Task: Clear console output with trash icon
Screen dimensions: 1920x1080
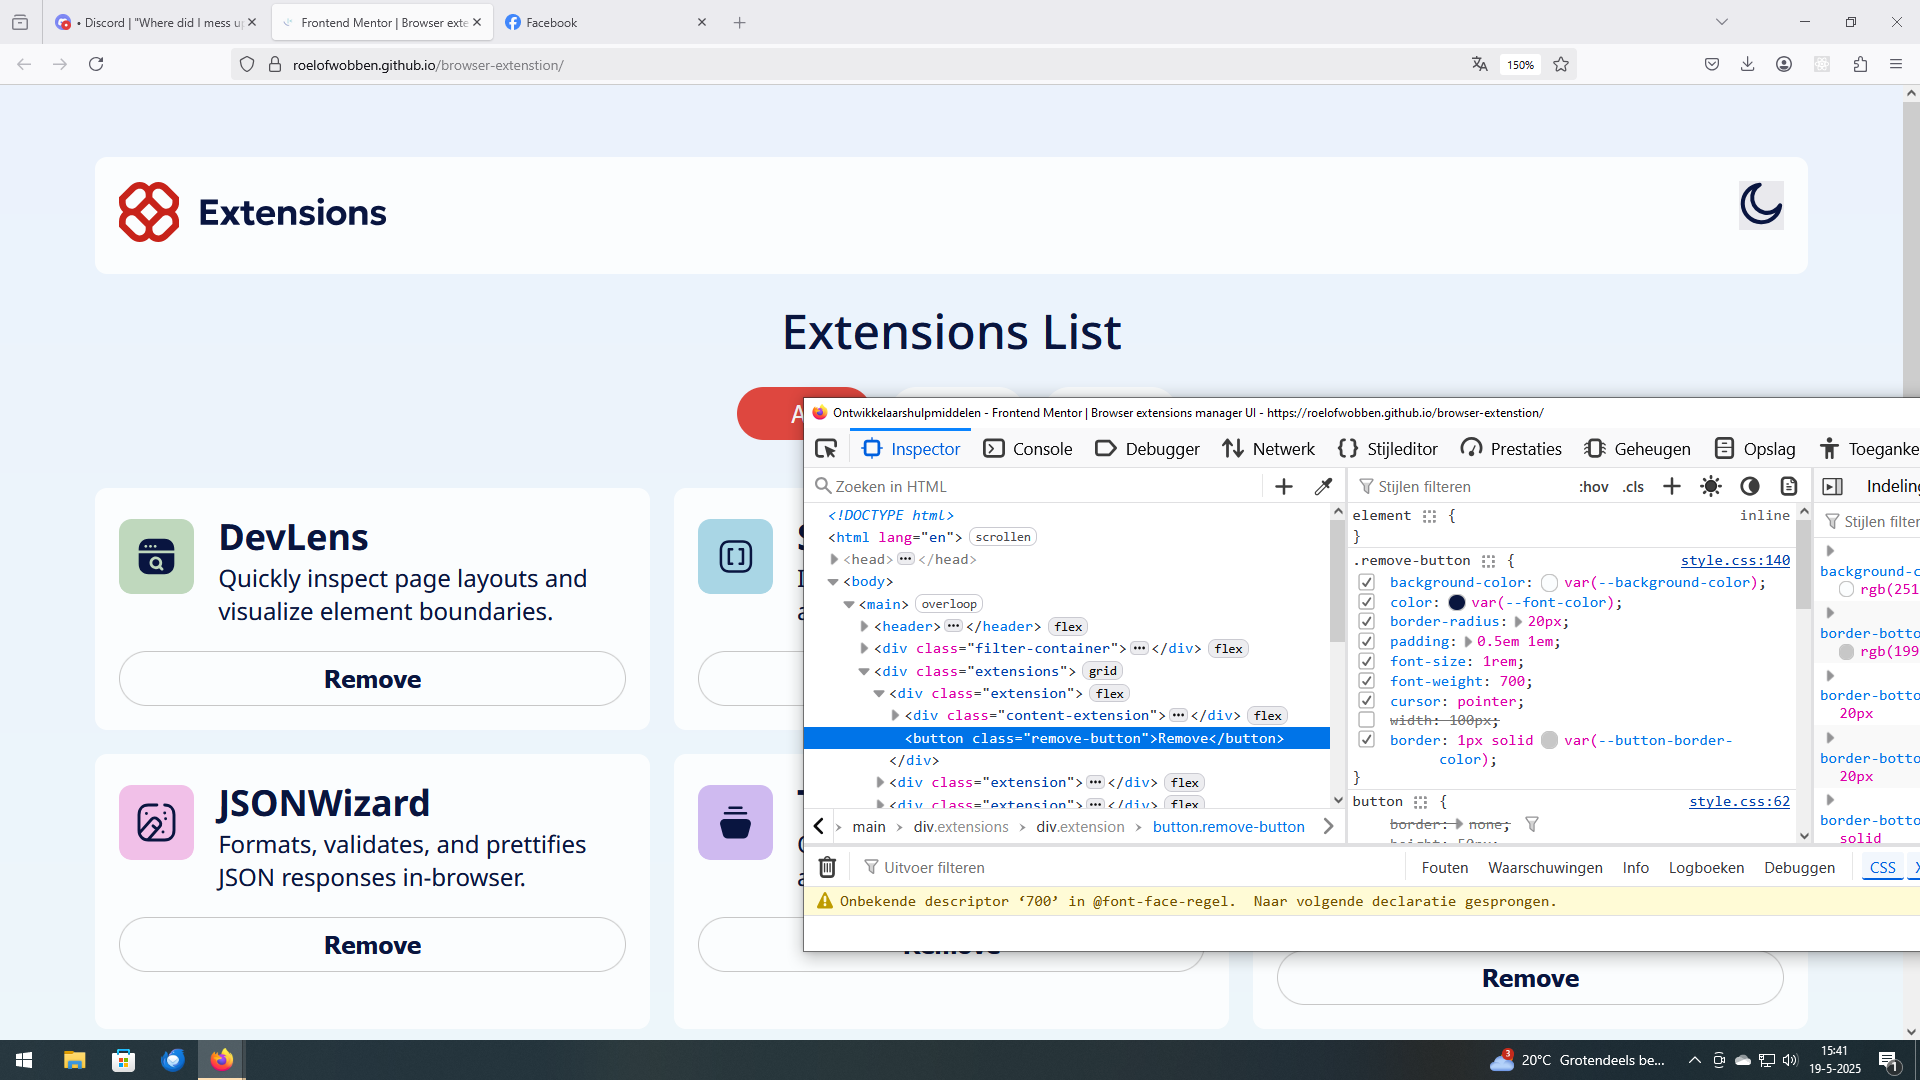Action: coord(827,867)
